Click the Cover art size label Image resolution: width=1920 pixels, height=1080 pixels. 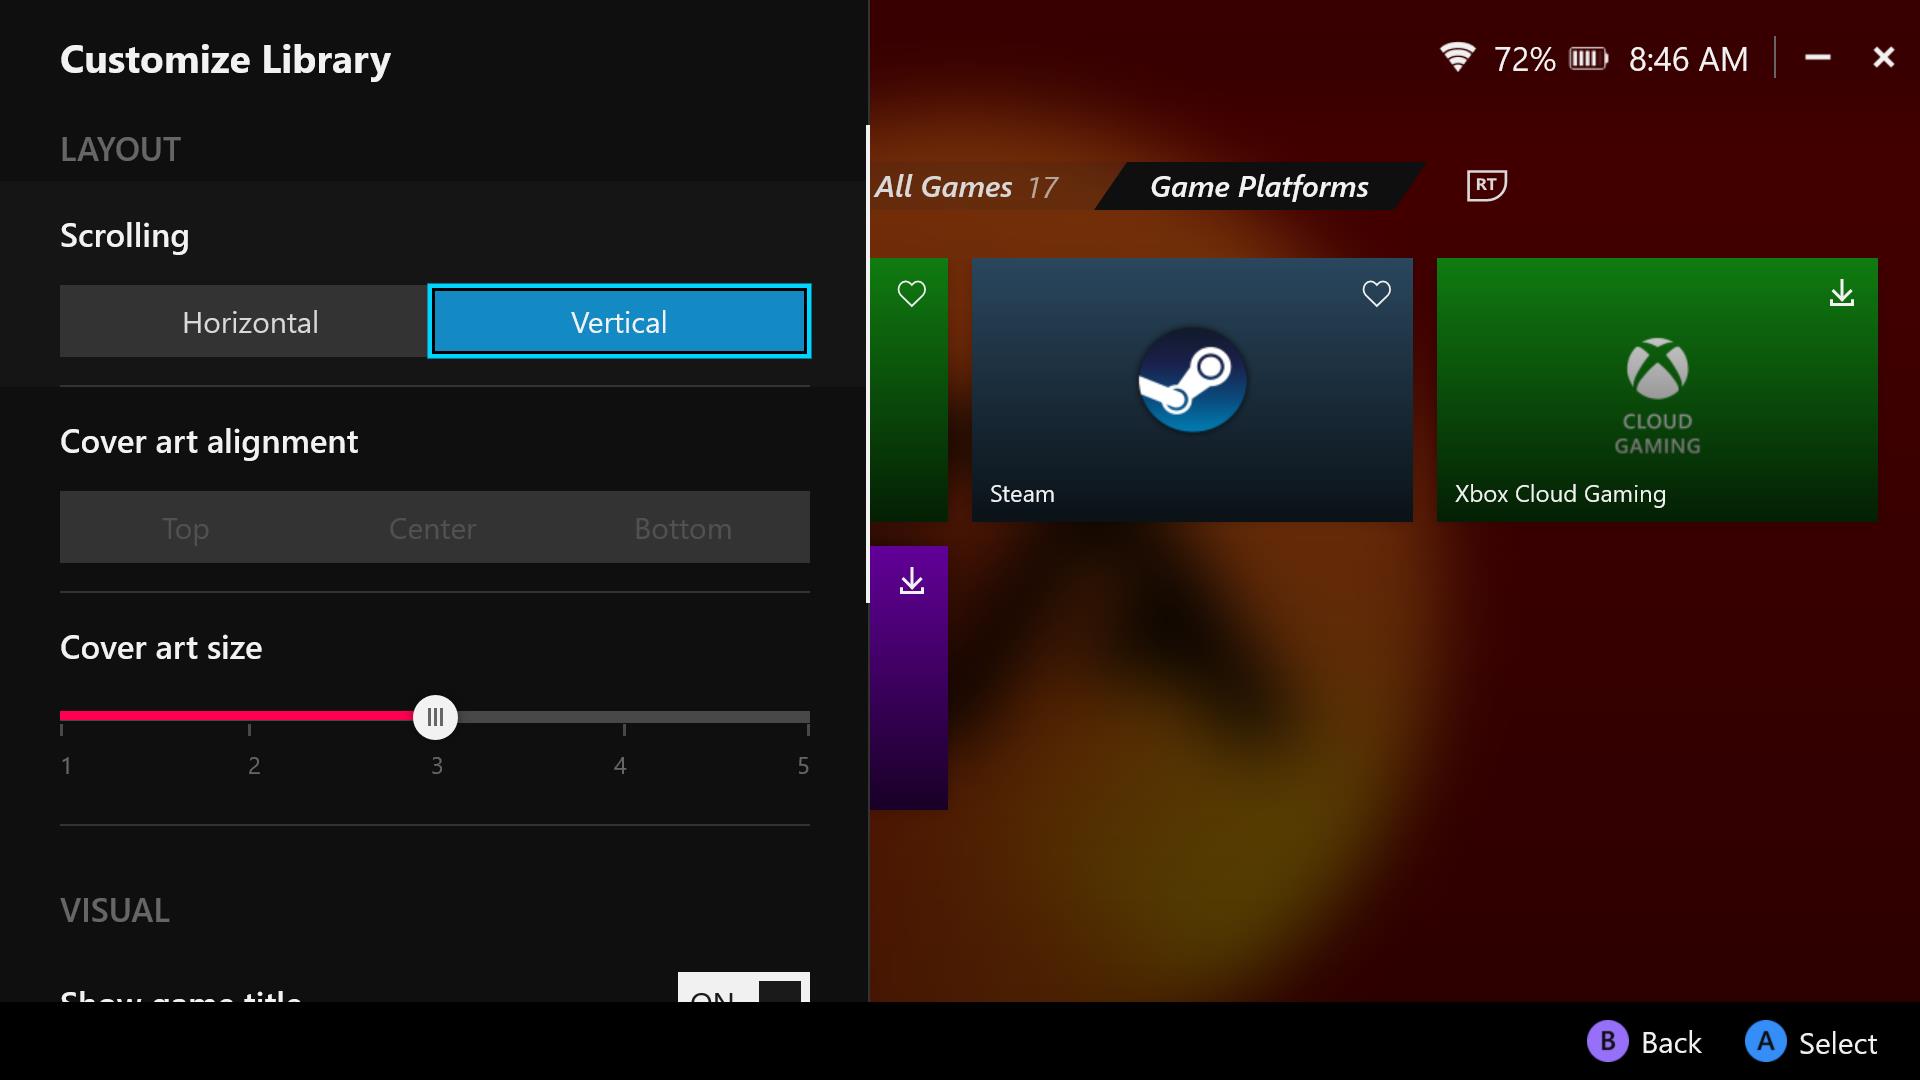click(x=161, y=648)
